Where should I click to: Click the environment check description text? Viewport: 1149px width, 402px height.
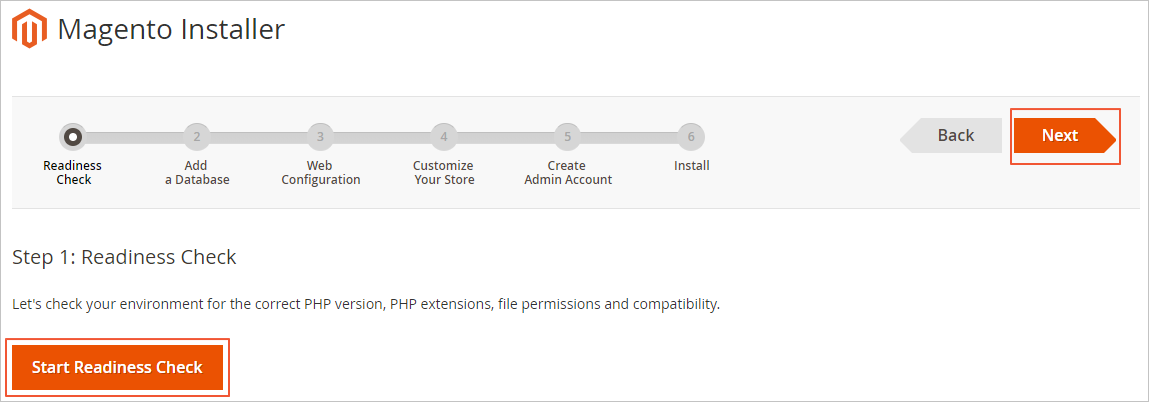point(365,304)
